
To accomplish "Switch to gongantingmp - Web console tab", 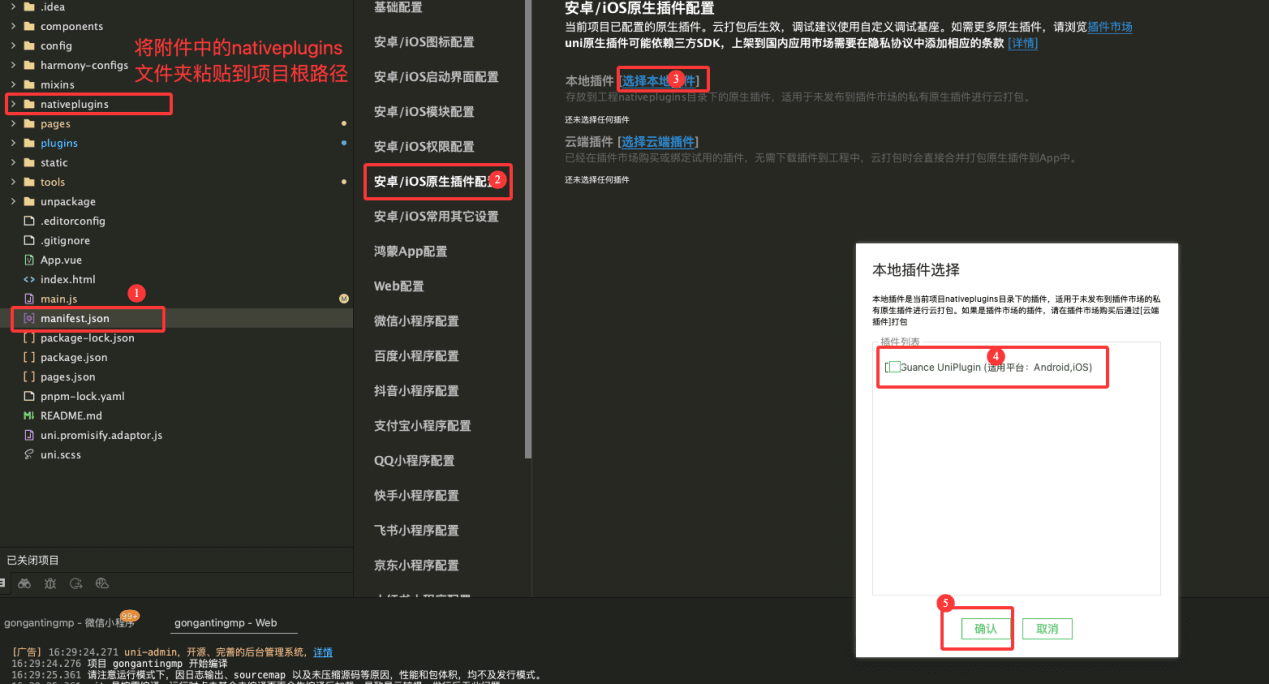I will (x=226, y=623).
